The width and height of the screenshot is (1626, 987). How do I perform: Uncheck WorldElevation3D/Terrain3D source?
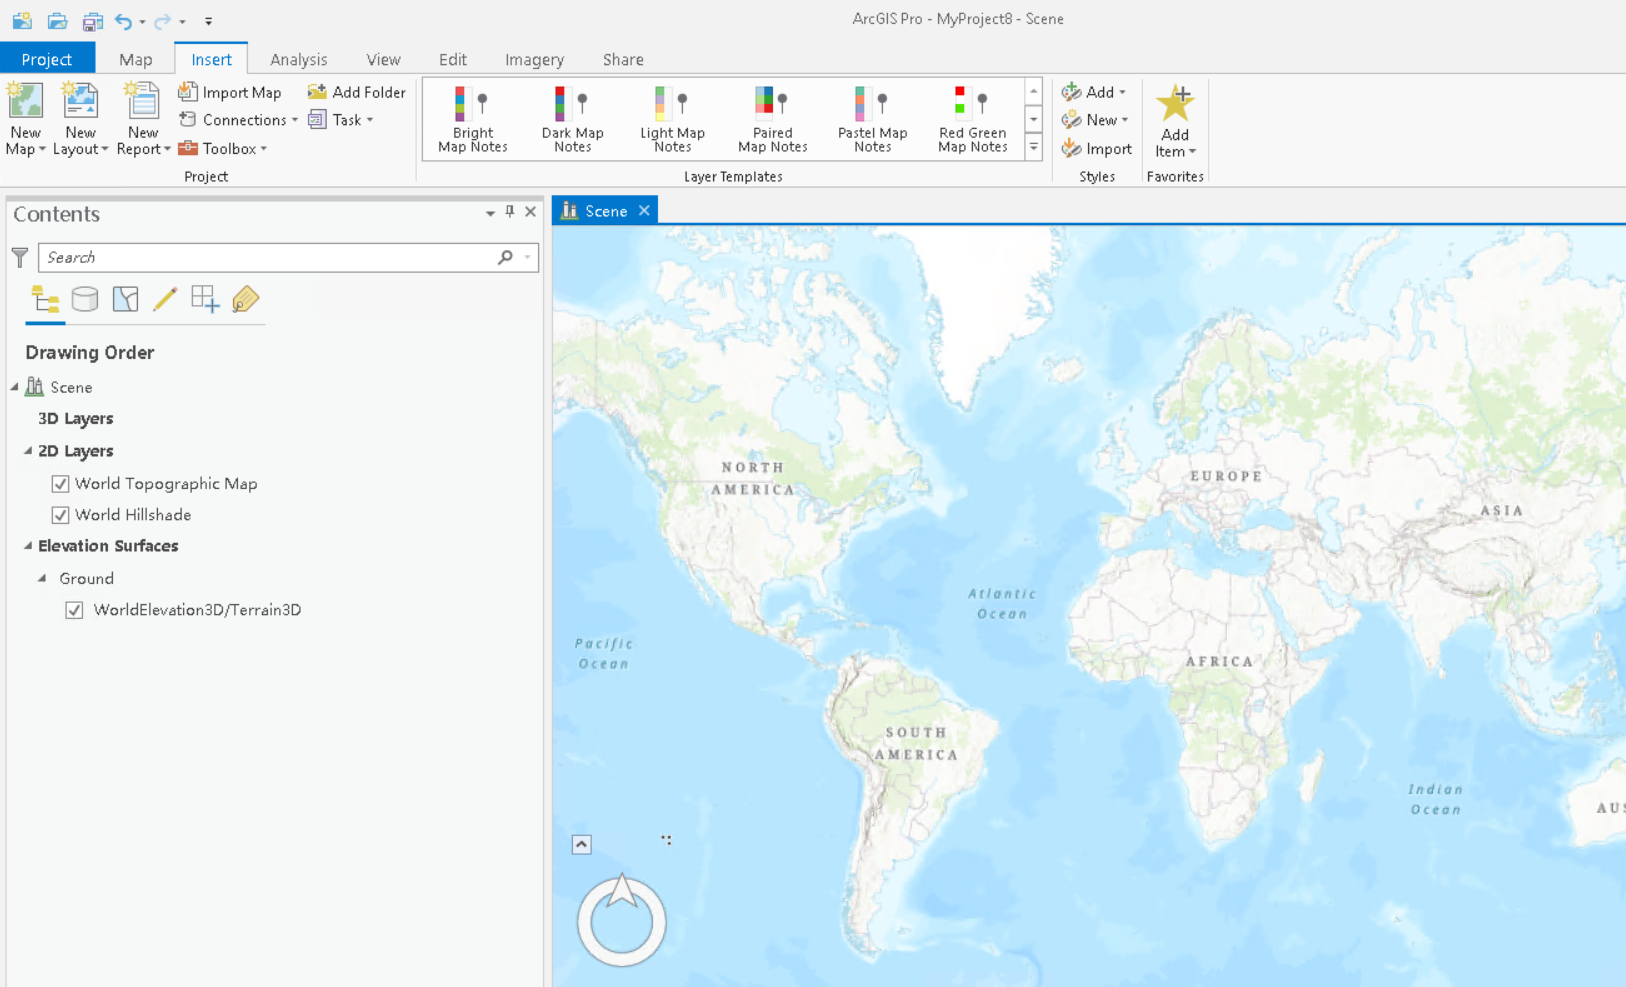74,610
